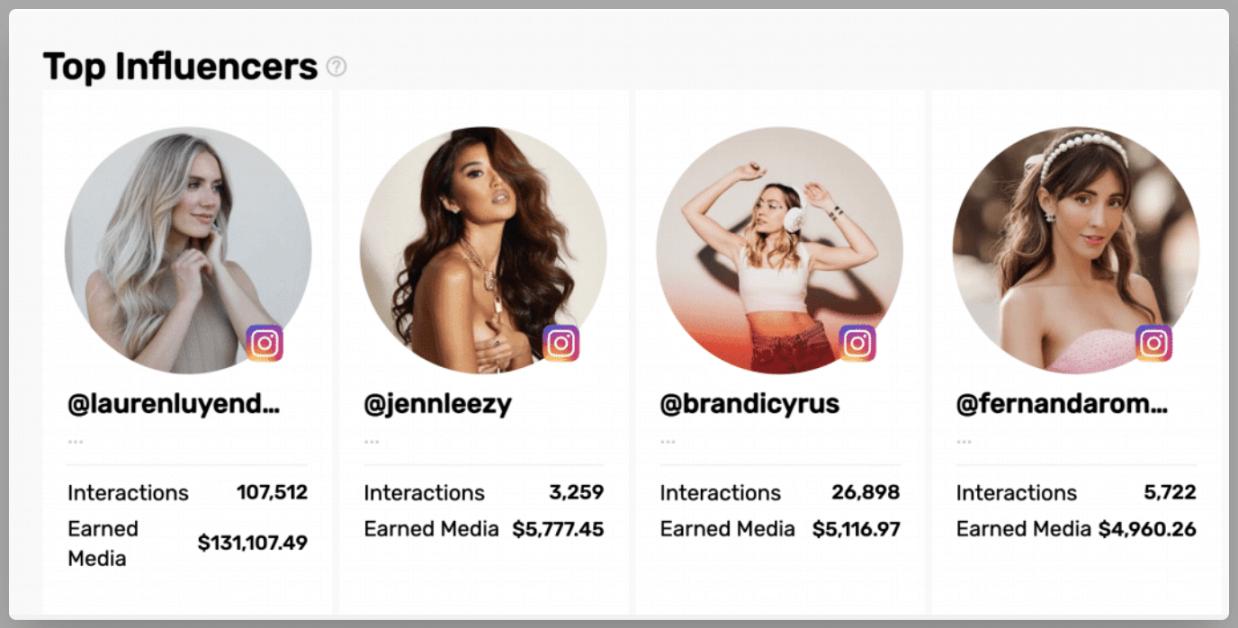
Task: Click the ellipsis under @brandicyrus username
Action: pos(668,441)
